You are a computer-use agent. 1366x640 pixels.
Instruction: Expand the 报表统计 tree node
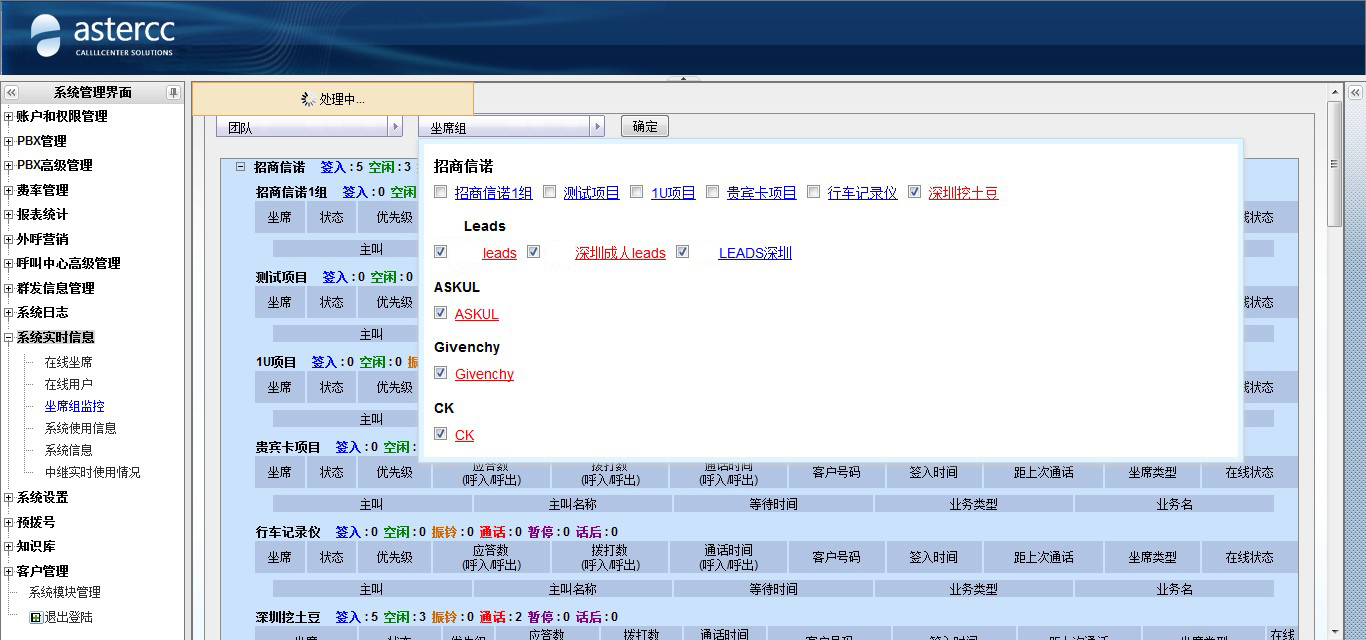9,214
